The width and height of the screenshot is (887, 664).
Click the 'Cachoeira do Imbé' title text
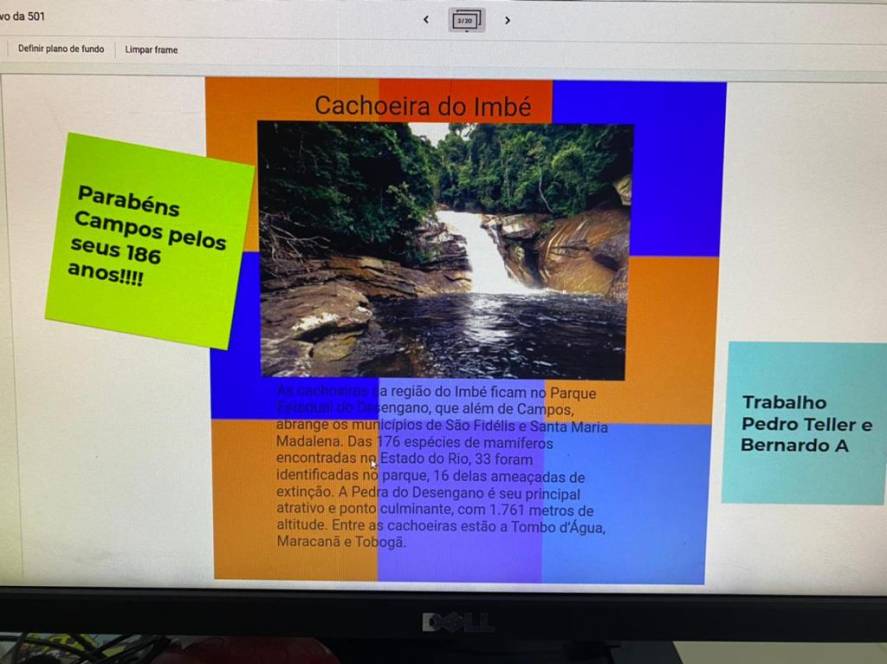pyautogui.click(x=422, y=106)
